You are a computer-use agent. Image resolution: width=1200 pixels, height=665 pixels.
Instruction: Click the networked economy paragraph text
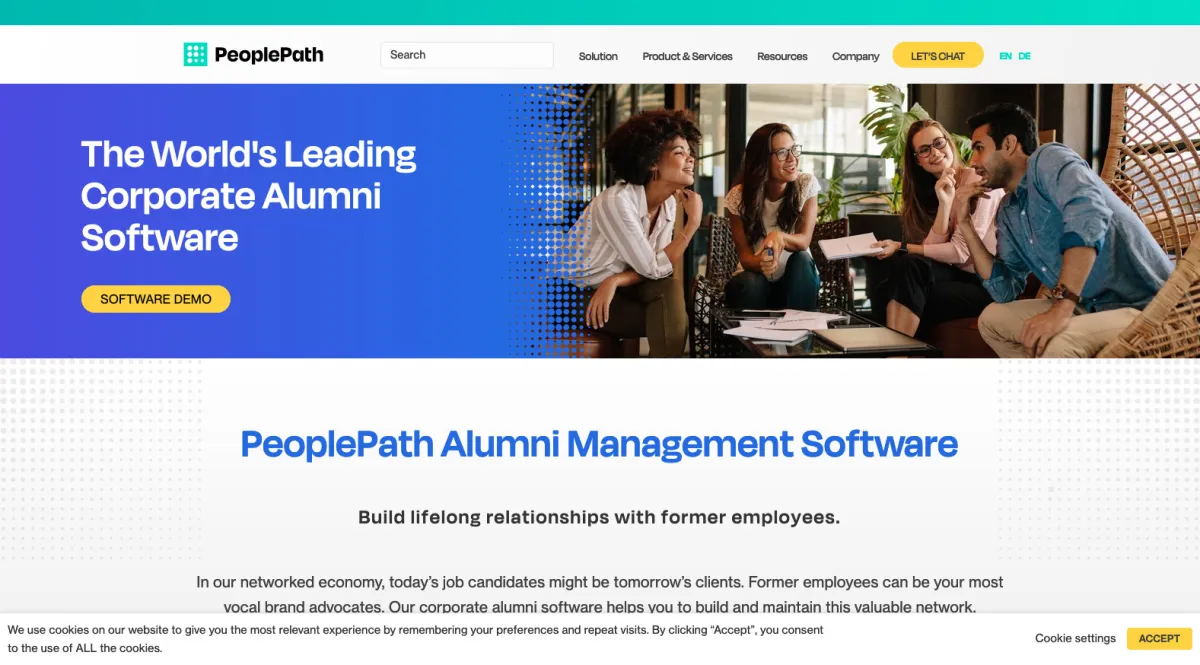[x=599, y=594]
